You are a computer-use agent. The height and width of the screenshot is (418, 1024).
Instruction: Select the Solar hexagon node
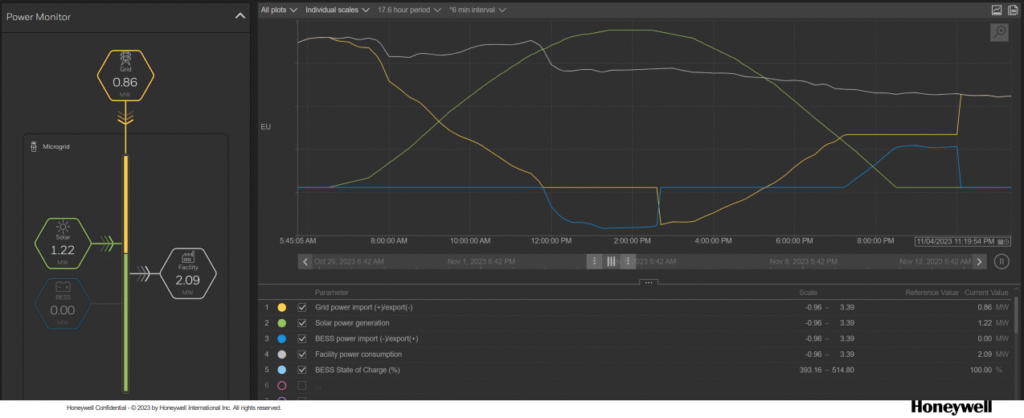62,242
